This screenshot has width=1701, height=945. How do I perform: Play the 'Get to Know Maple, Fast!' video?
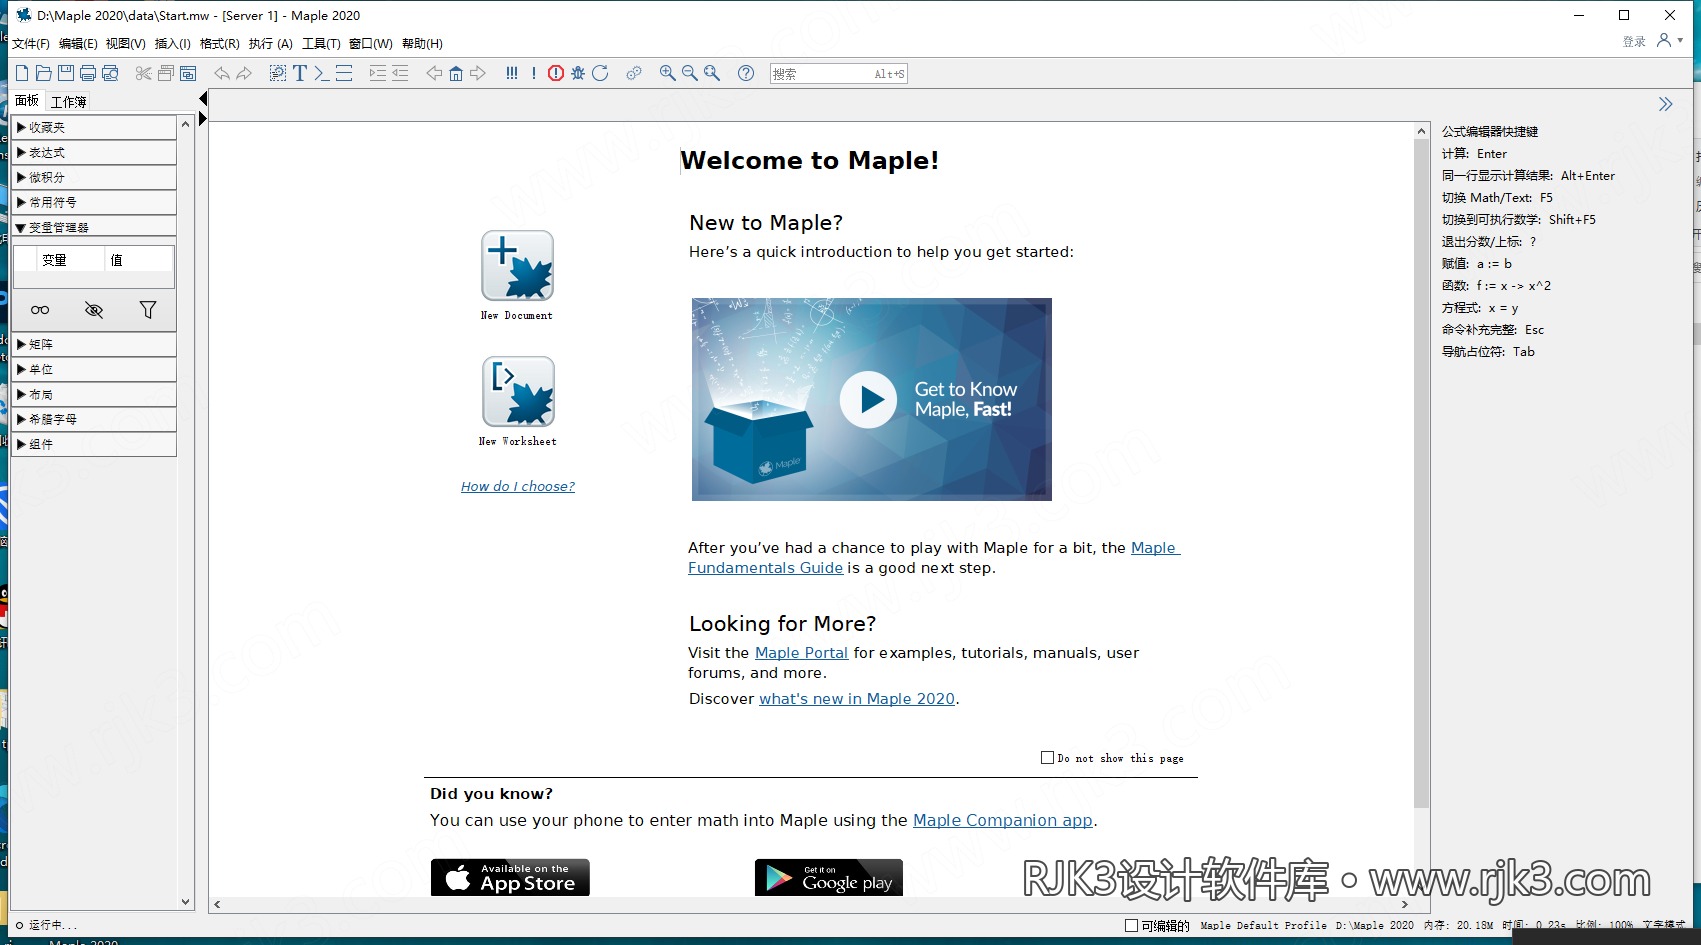(x=868, y=400)
